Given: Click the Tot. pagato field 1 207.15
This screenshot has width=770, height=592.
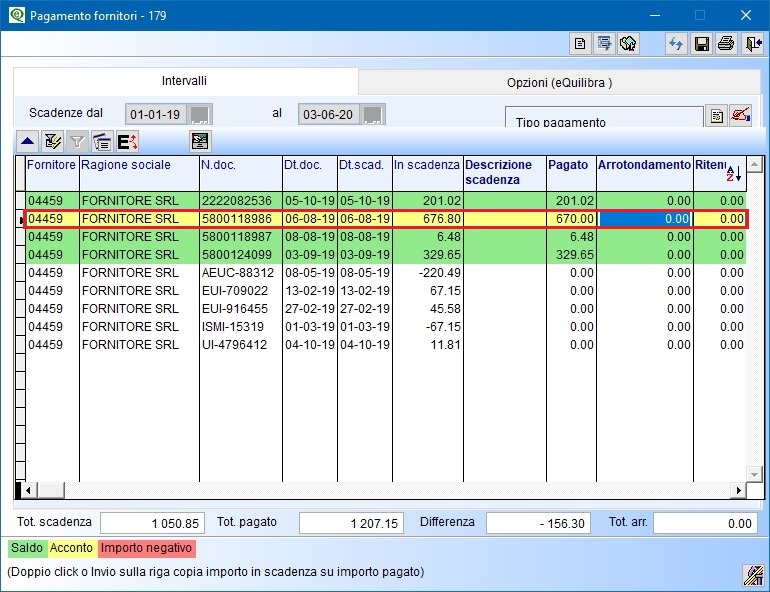Looking at the screenshot, I should (351, 523).
